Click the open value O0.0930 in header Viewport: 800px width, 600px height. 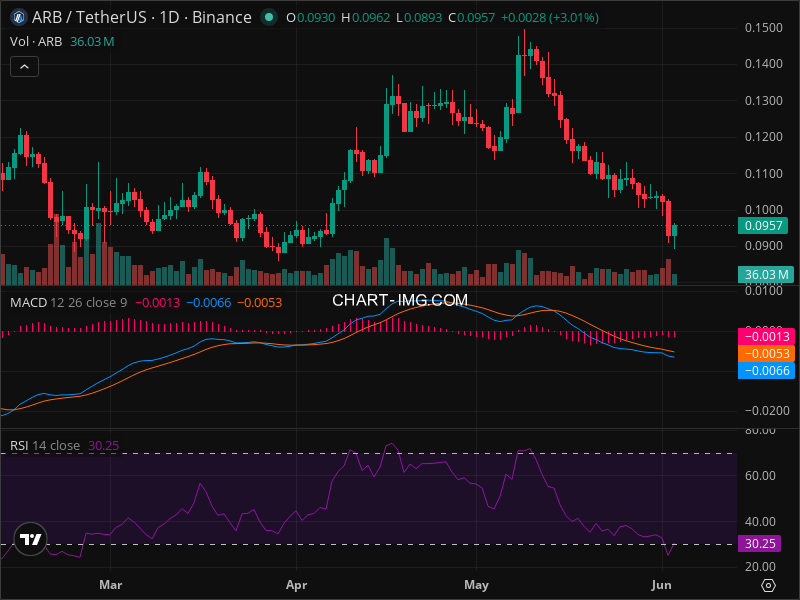(310, 17)
